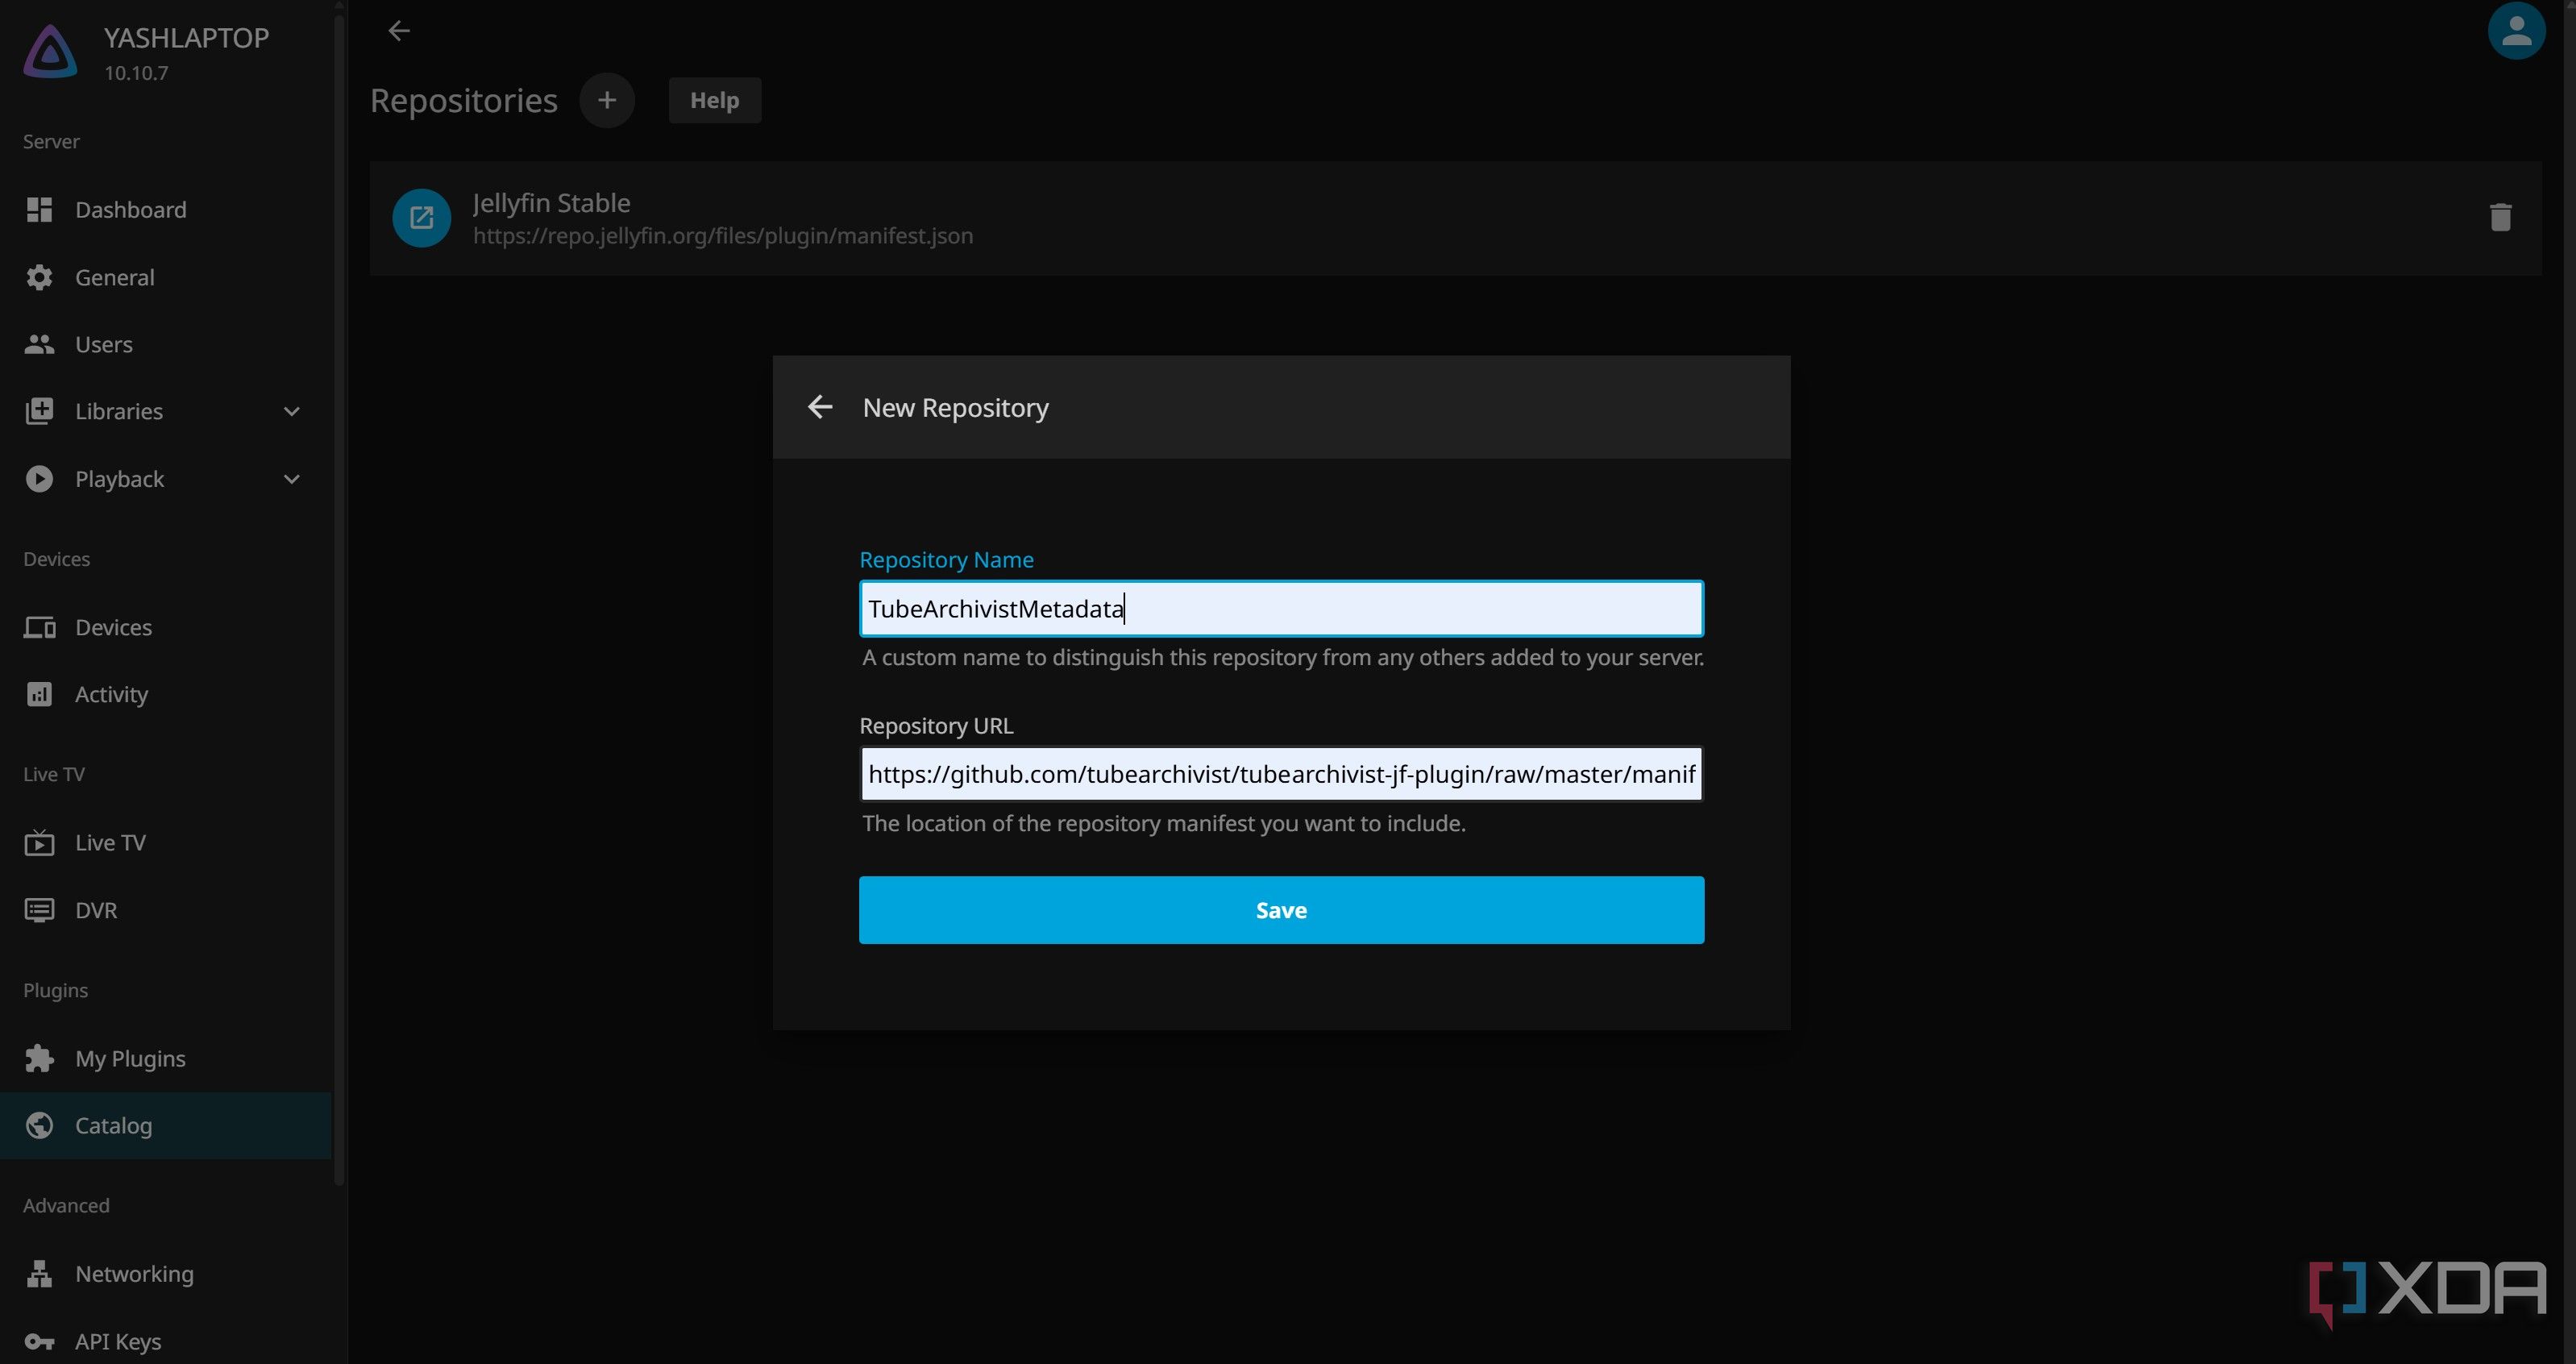The width and height of the screenshot is (2576, 1364).
Task: Click the 10.10.7 version number
Action: (136, 73)
